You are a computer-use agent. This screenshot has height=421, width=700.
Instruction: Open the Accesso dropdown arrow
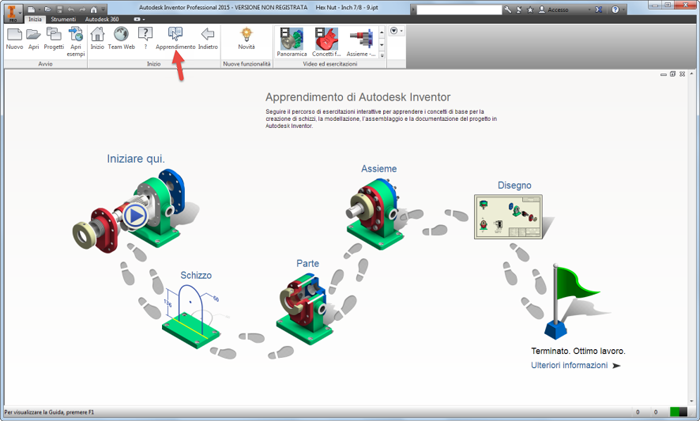(x=590, y=9)
